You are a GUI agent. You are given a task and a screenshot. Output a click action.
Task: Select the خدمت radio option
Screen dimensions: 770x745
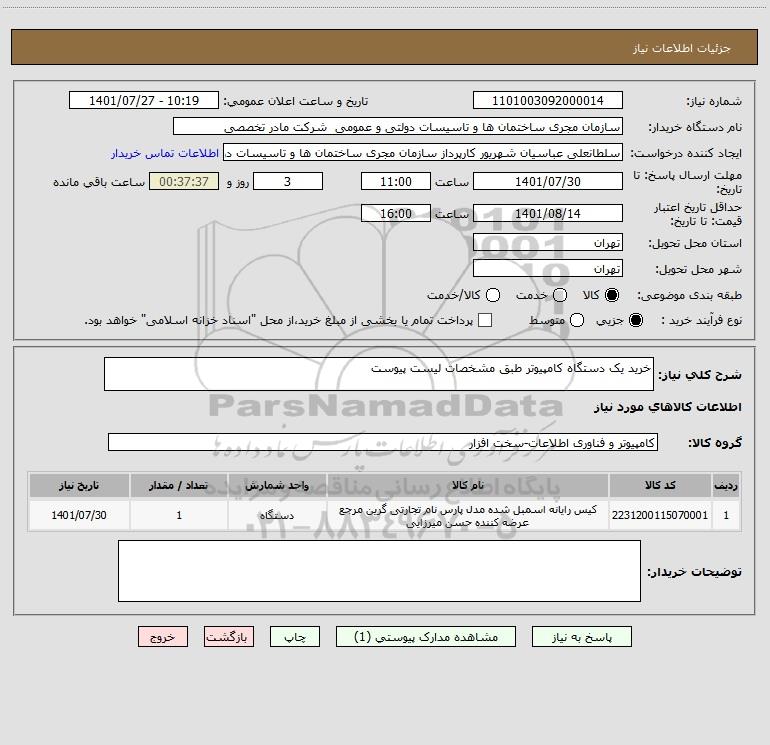point(560,295)
